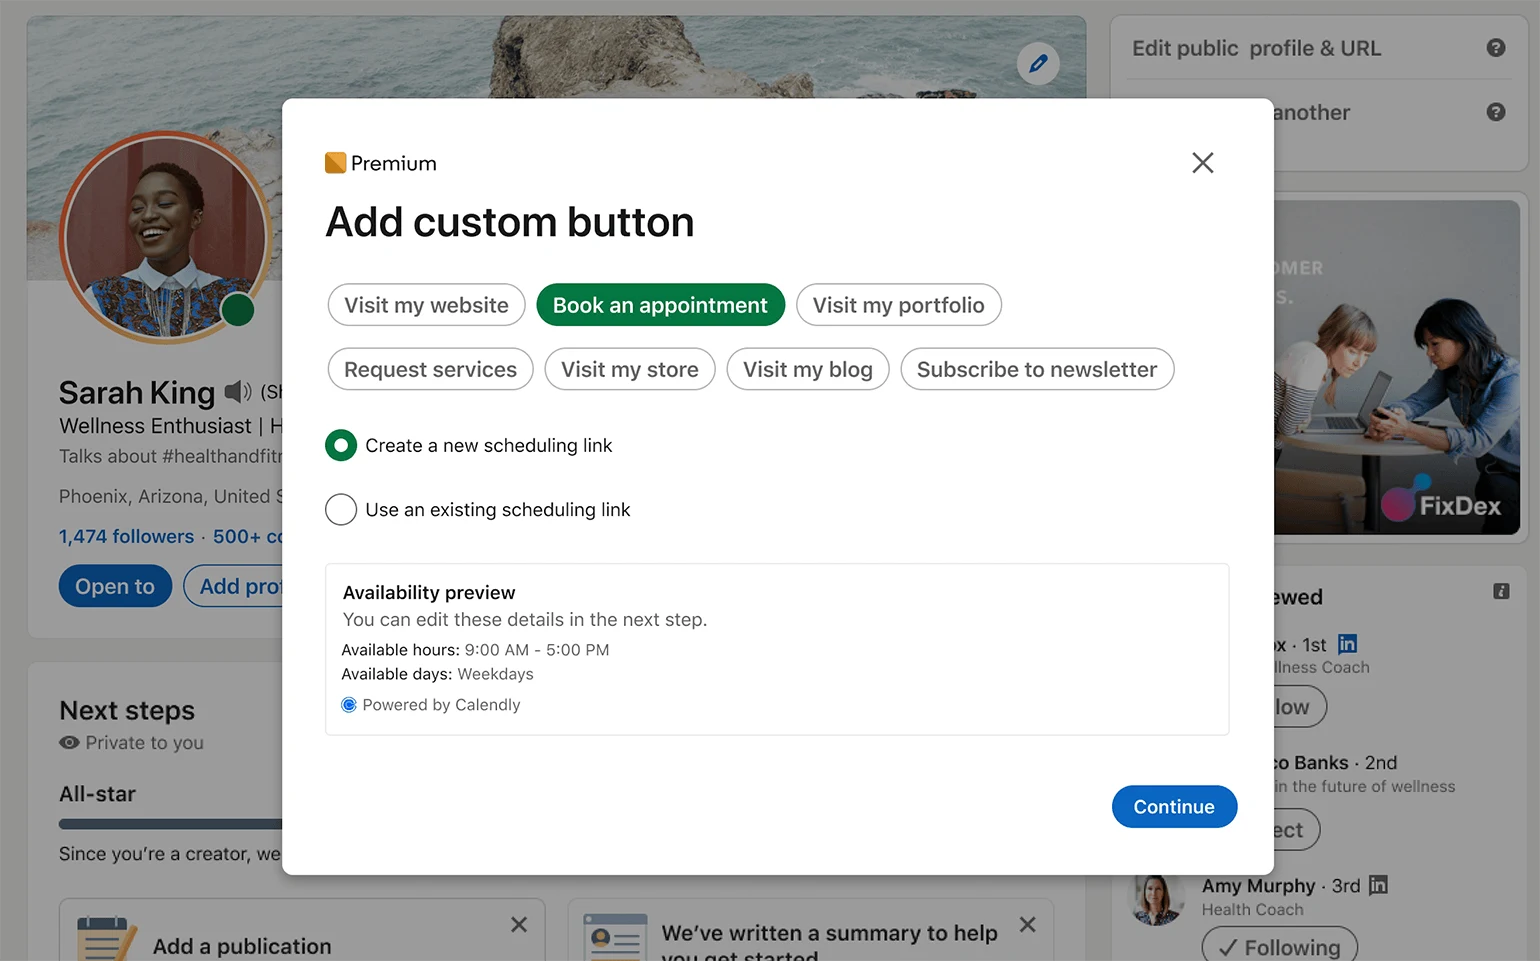Viewport: 1540px width, 961px height.
Task: Click the Premium logo icon
Action: pos(335,163)
